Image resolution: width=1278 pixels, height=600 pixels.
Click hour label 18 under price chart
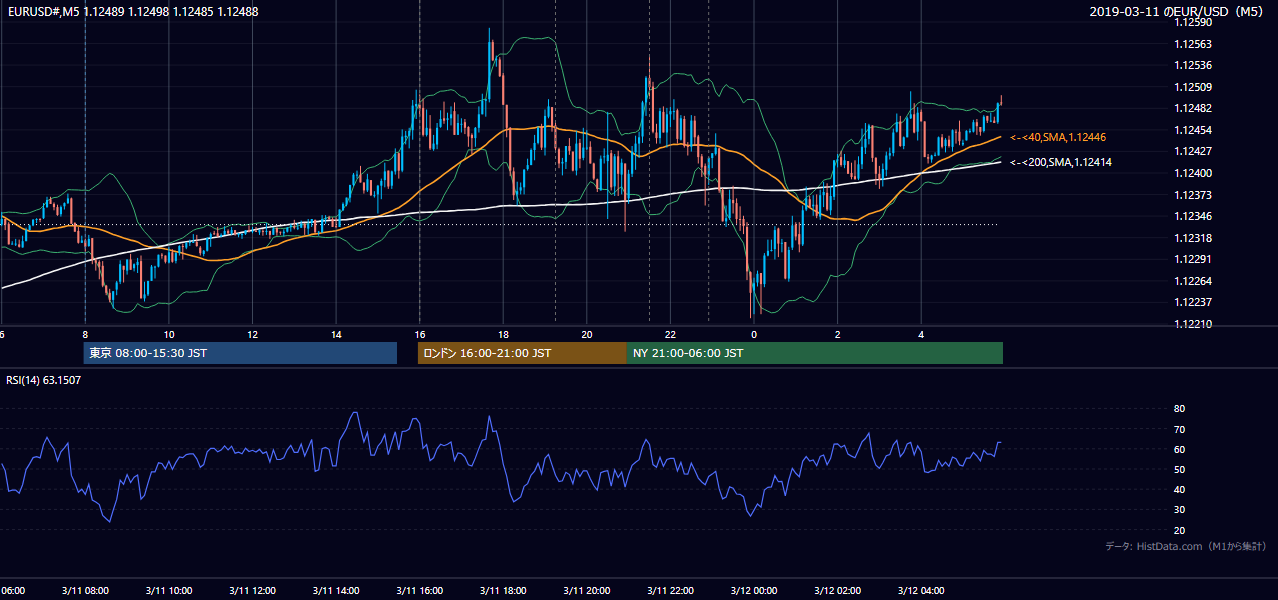tap(504, 334)
